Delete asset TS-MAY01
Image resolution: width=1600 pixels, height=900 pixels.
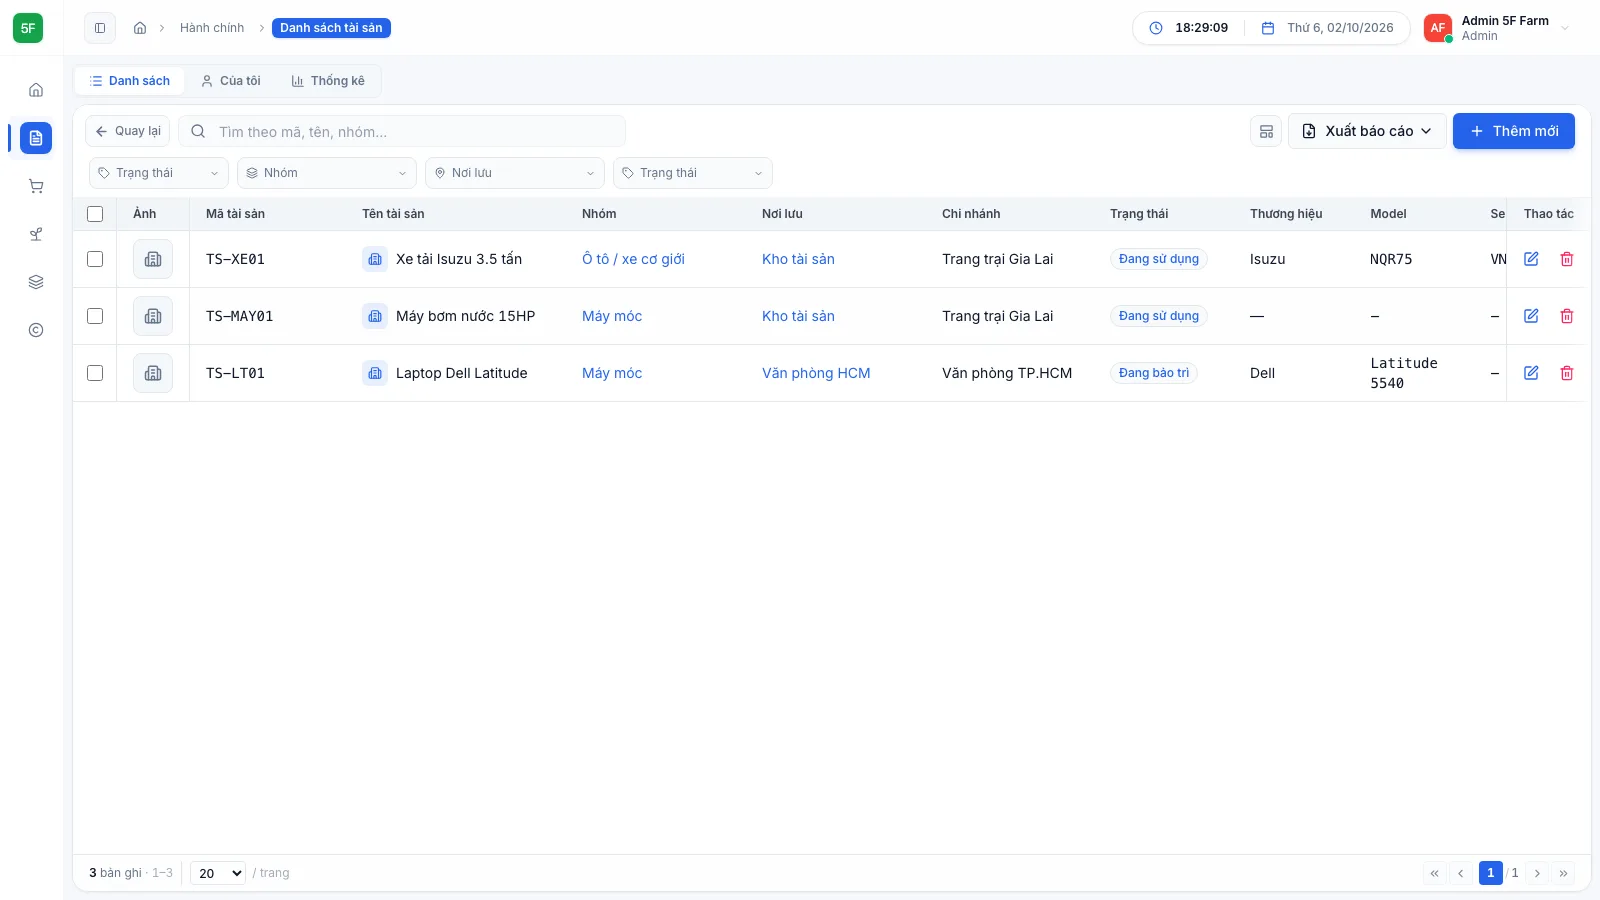[x=1567, y=316]
